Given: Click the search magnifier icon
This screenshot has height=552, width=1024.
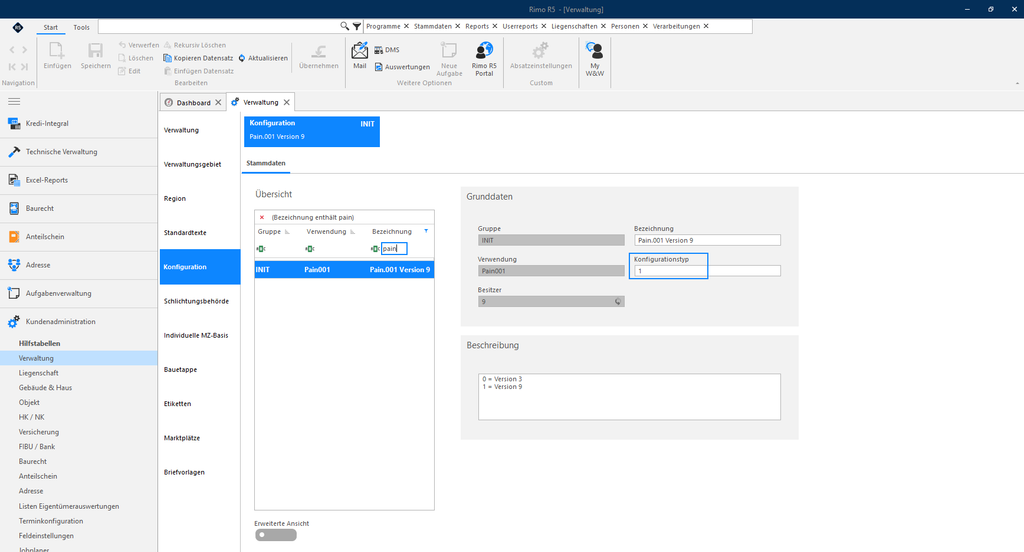Looking at the screenshot, I should [344, 26].
